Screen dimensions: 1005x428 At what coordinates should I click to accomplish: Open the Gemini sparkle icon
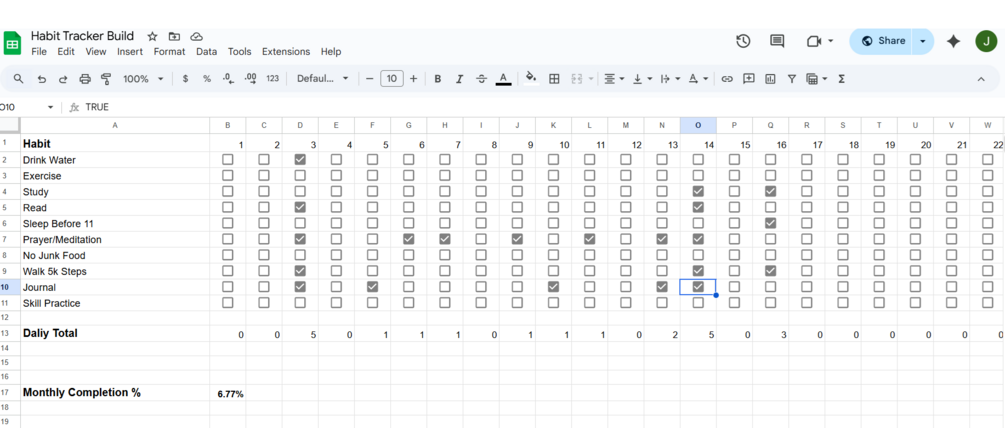pos(953,41)
